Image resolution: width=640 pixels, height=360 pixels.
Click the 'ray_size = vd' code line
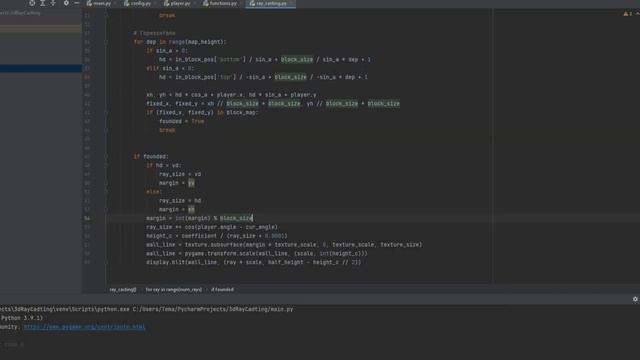180,174
